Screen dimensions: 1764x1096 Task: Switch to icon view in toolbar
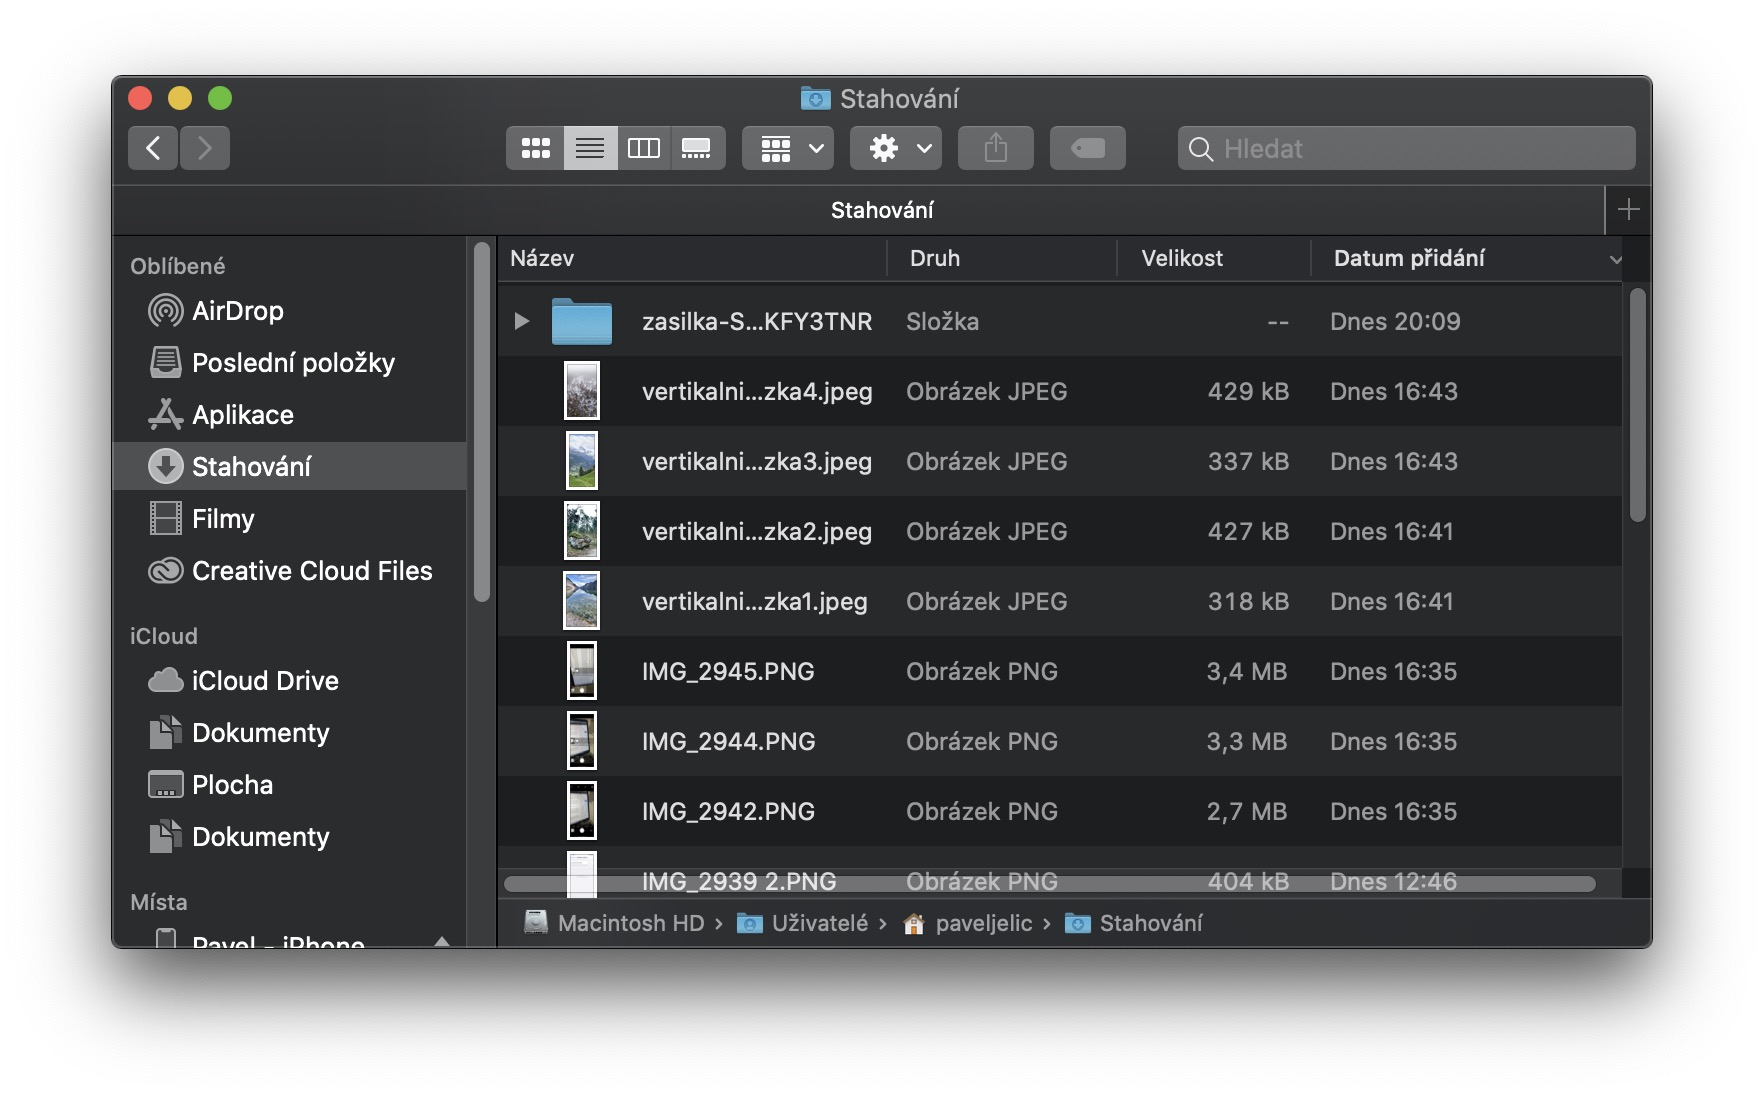click(x=535, y=149)
